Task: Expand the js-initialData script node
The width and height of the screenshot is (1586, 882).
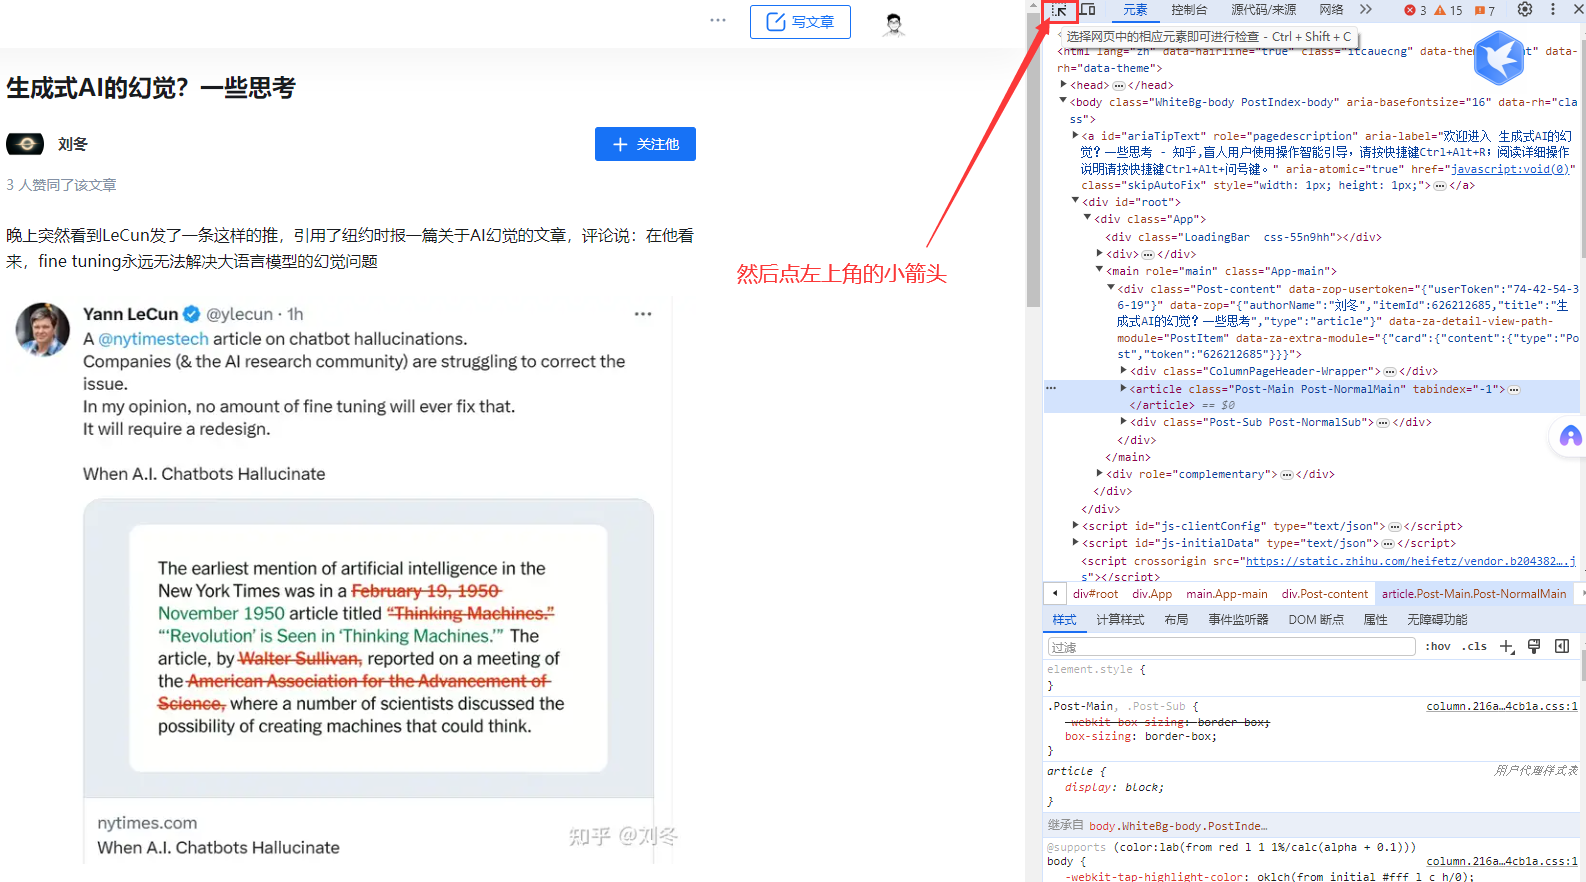Action: tap(1076, 542)
